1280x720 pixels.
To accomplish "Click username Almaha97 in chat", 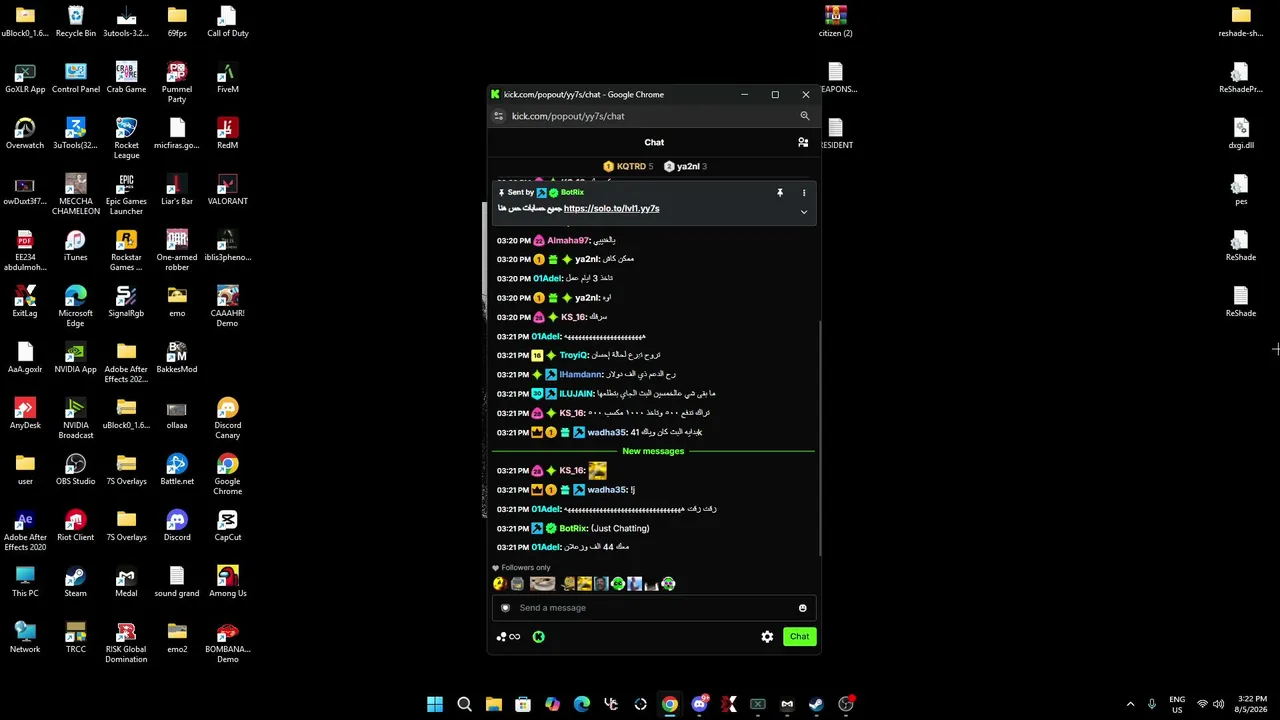I will point(568,240).
